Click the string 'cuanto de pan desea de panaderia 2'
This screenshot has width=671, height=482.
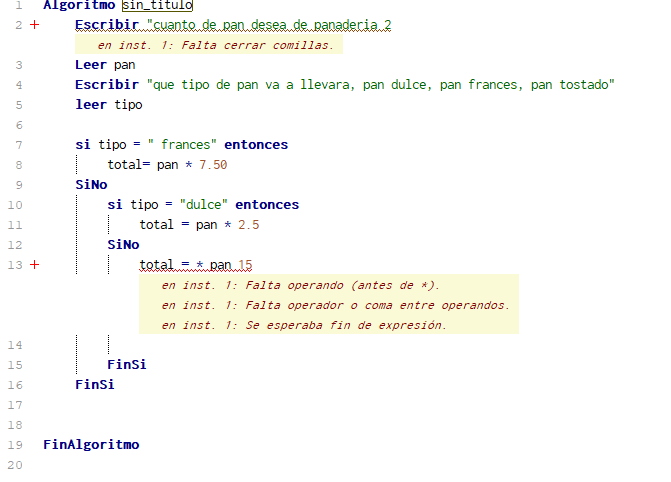(269, 25)
